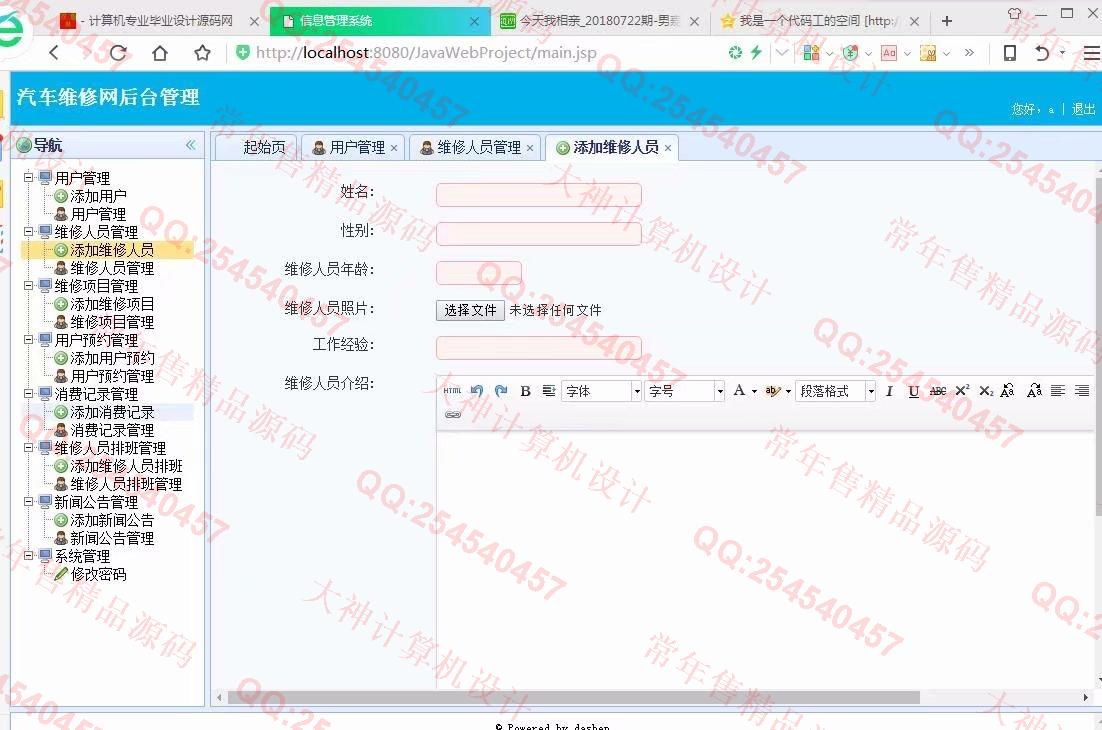Close the 用户管理 tab

(394, 148)
